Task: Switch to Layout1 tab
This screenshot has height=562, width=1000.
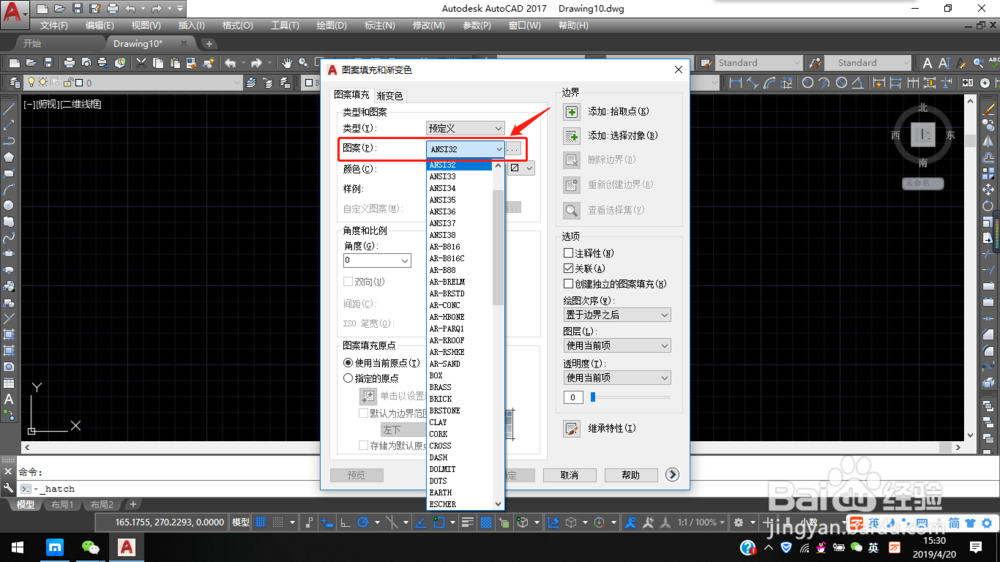Action: (62, 505)
